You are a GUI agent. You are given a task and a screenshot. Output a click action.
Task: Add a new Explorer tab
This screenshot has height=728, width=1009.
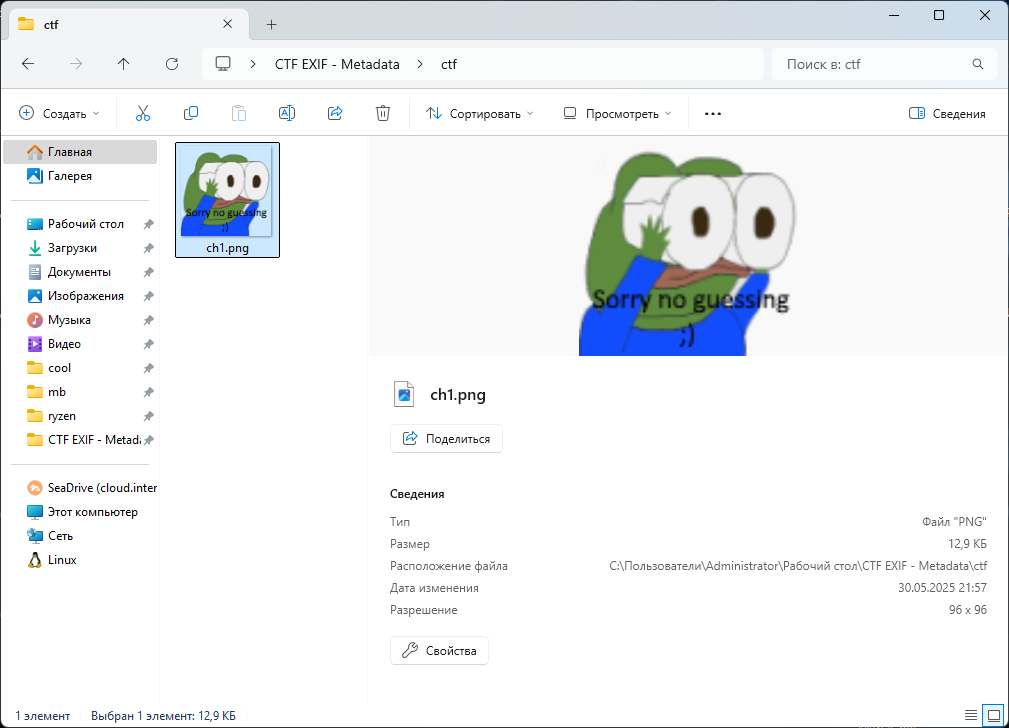(x=272, y=24)
